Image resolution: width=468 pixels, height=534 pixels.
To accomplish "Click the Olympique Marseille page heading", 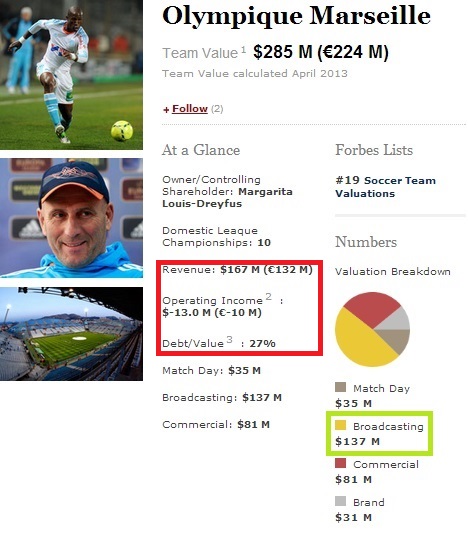I will [x=296, y=16].
